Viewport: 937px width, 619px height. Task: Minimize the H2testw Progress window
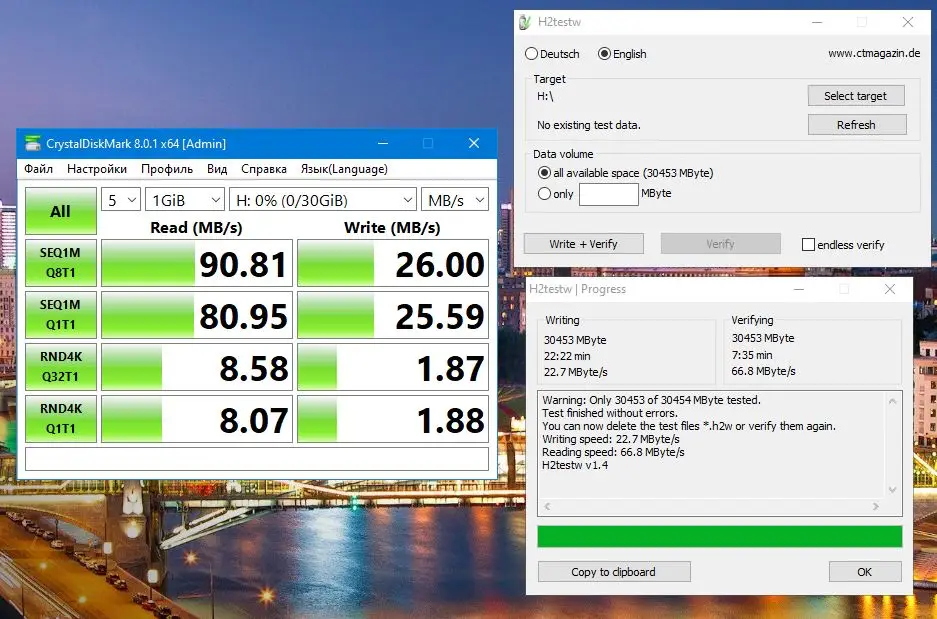[x=799, y=289]
